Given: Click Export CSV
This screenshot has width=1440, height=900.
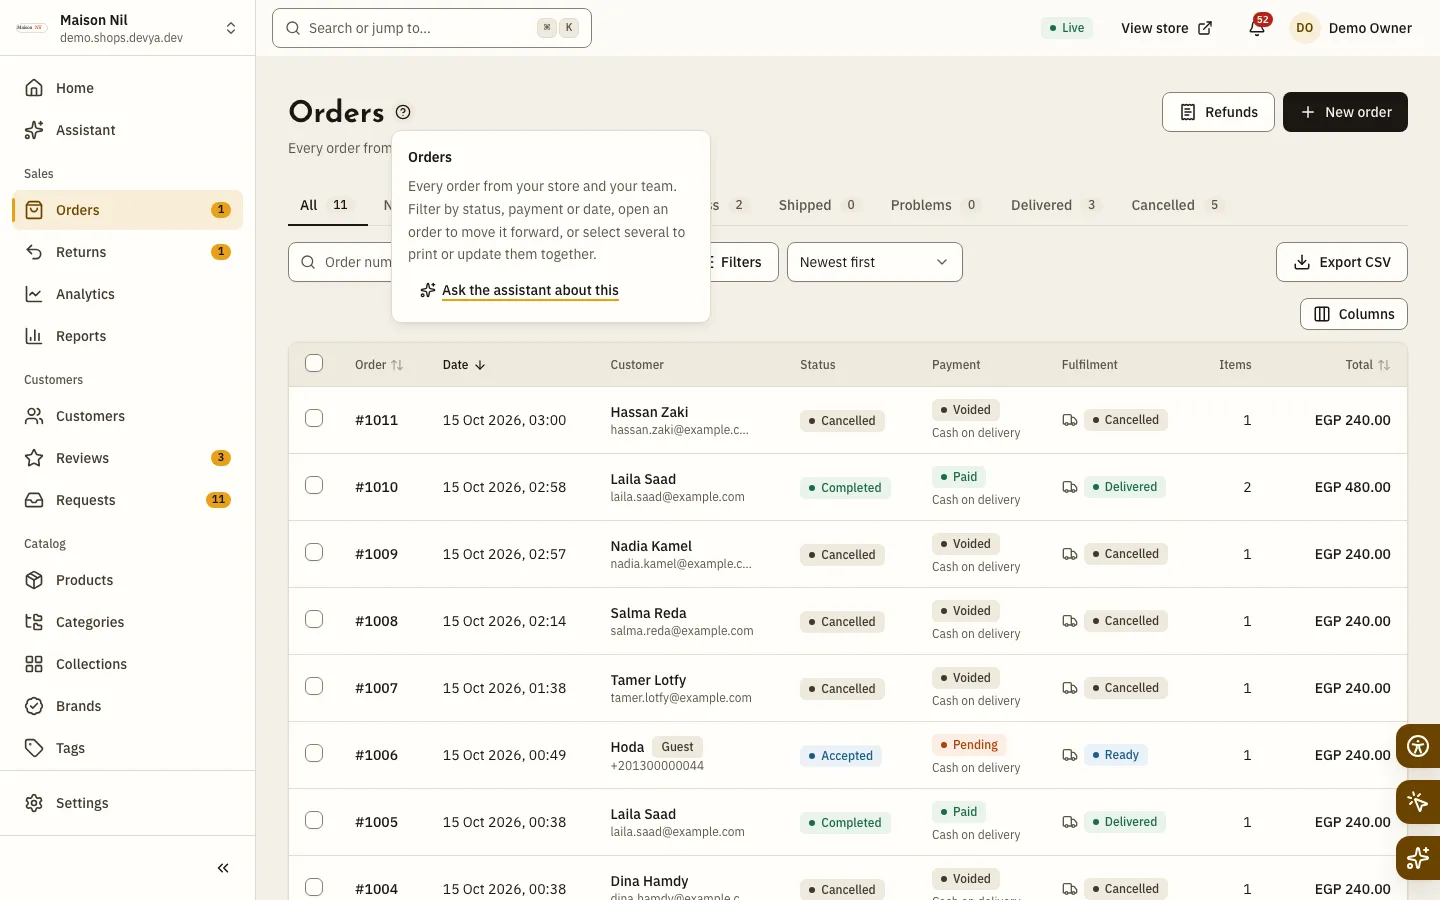Looking at the screenshot, I should pos(1342,262).
